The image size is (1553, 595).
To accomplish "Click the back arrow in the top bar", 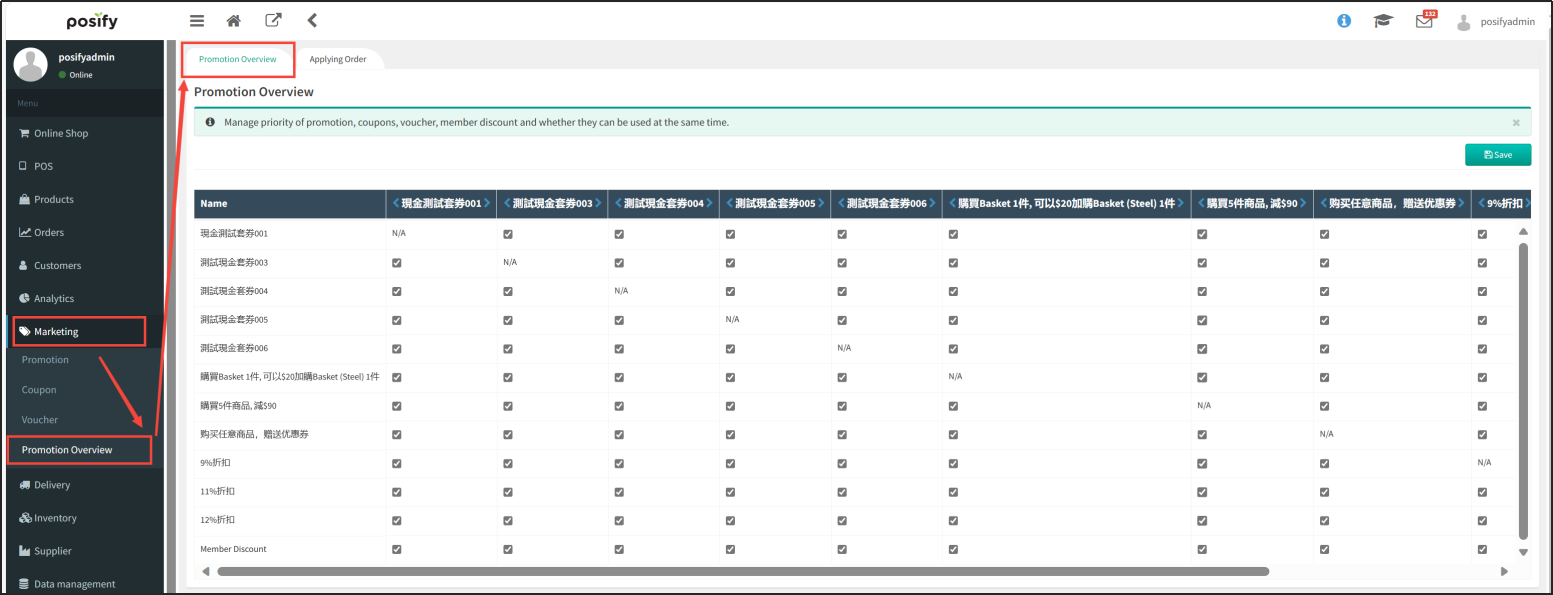I will point(310,20).
